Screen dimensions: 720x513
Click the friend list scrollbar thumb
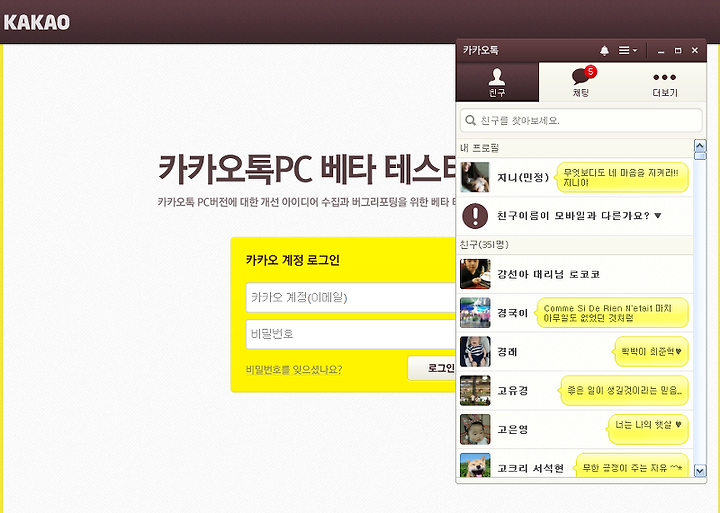(700, 156)
